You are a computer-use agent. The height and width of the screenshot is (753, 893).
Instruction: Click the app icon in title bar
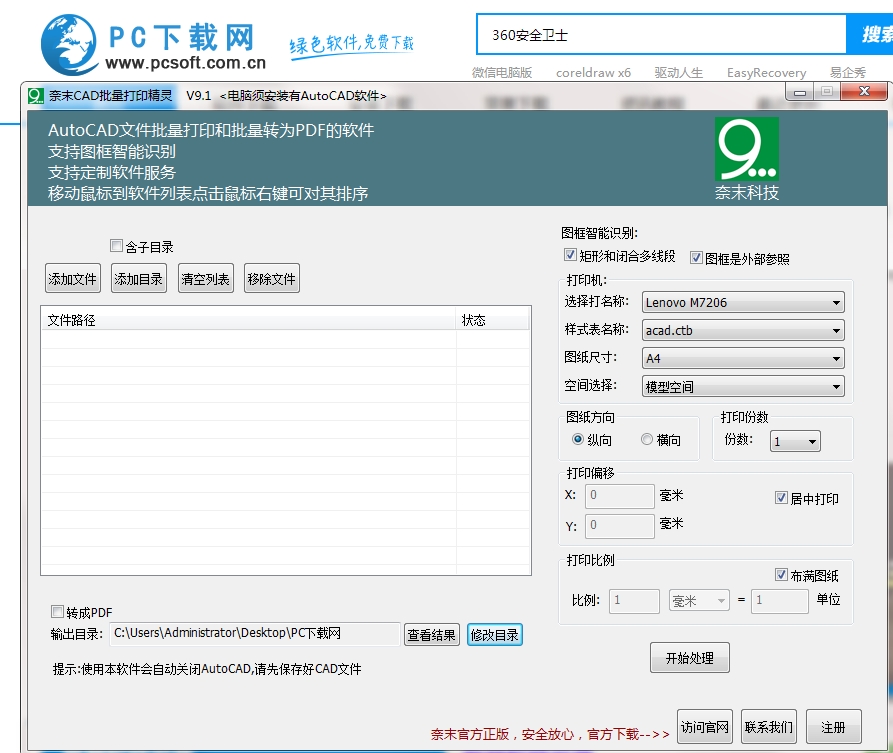tap(36, 96)
